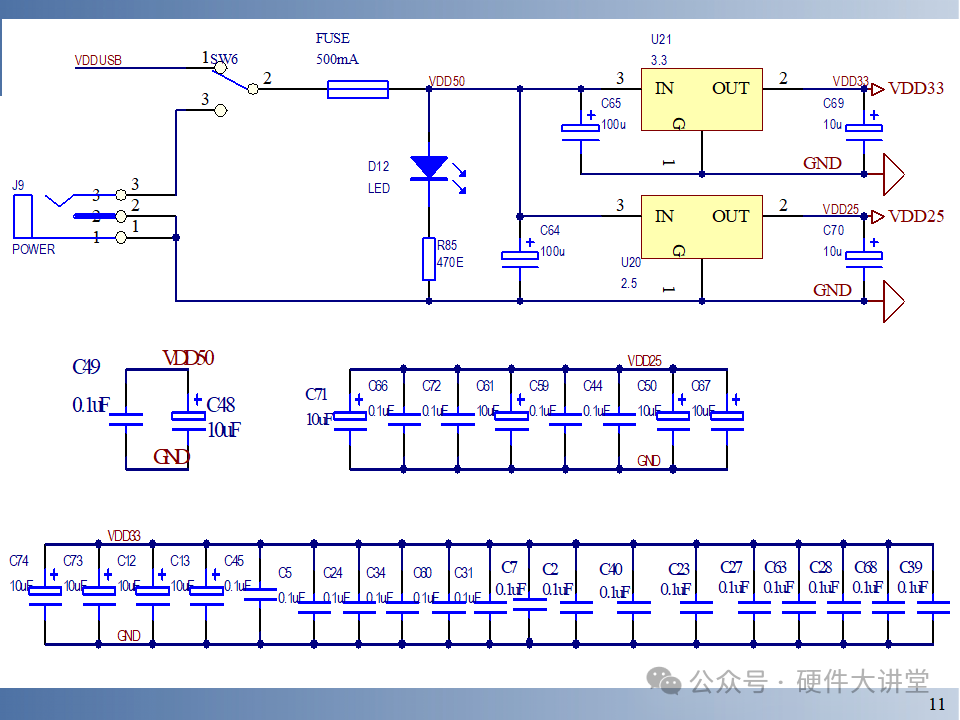The image size is (960, 720).
Task: Click the C12 designator
Action: (127, 561)
